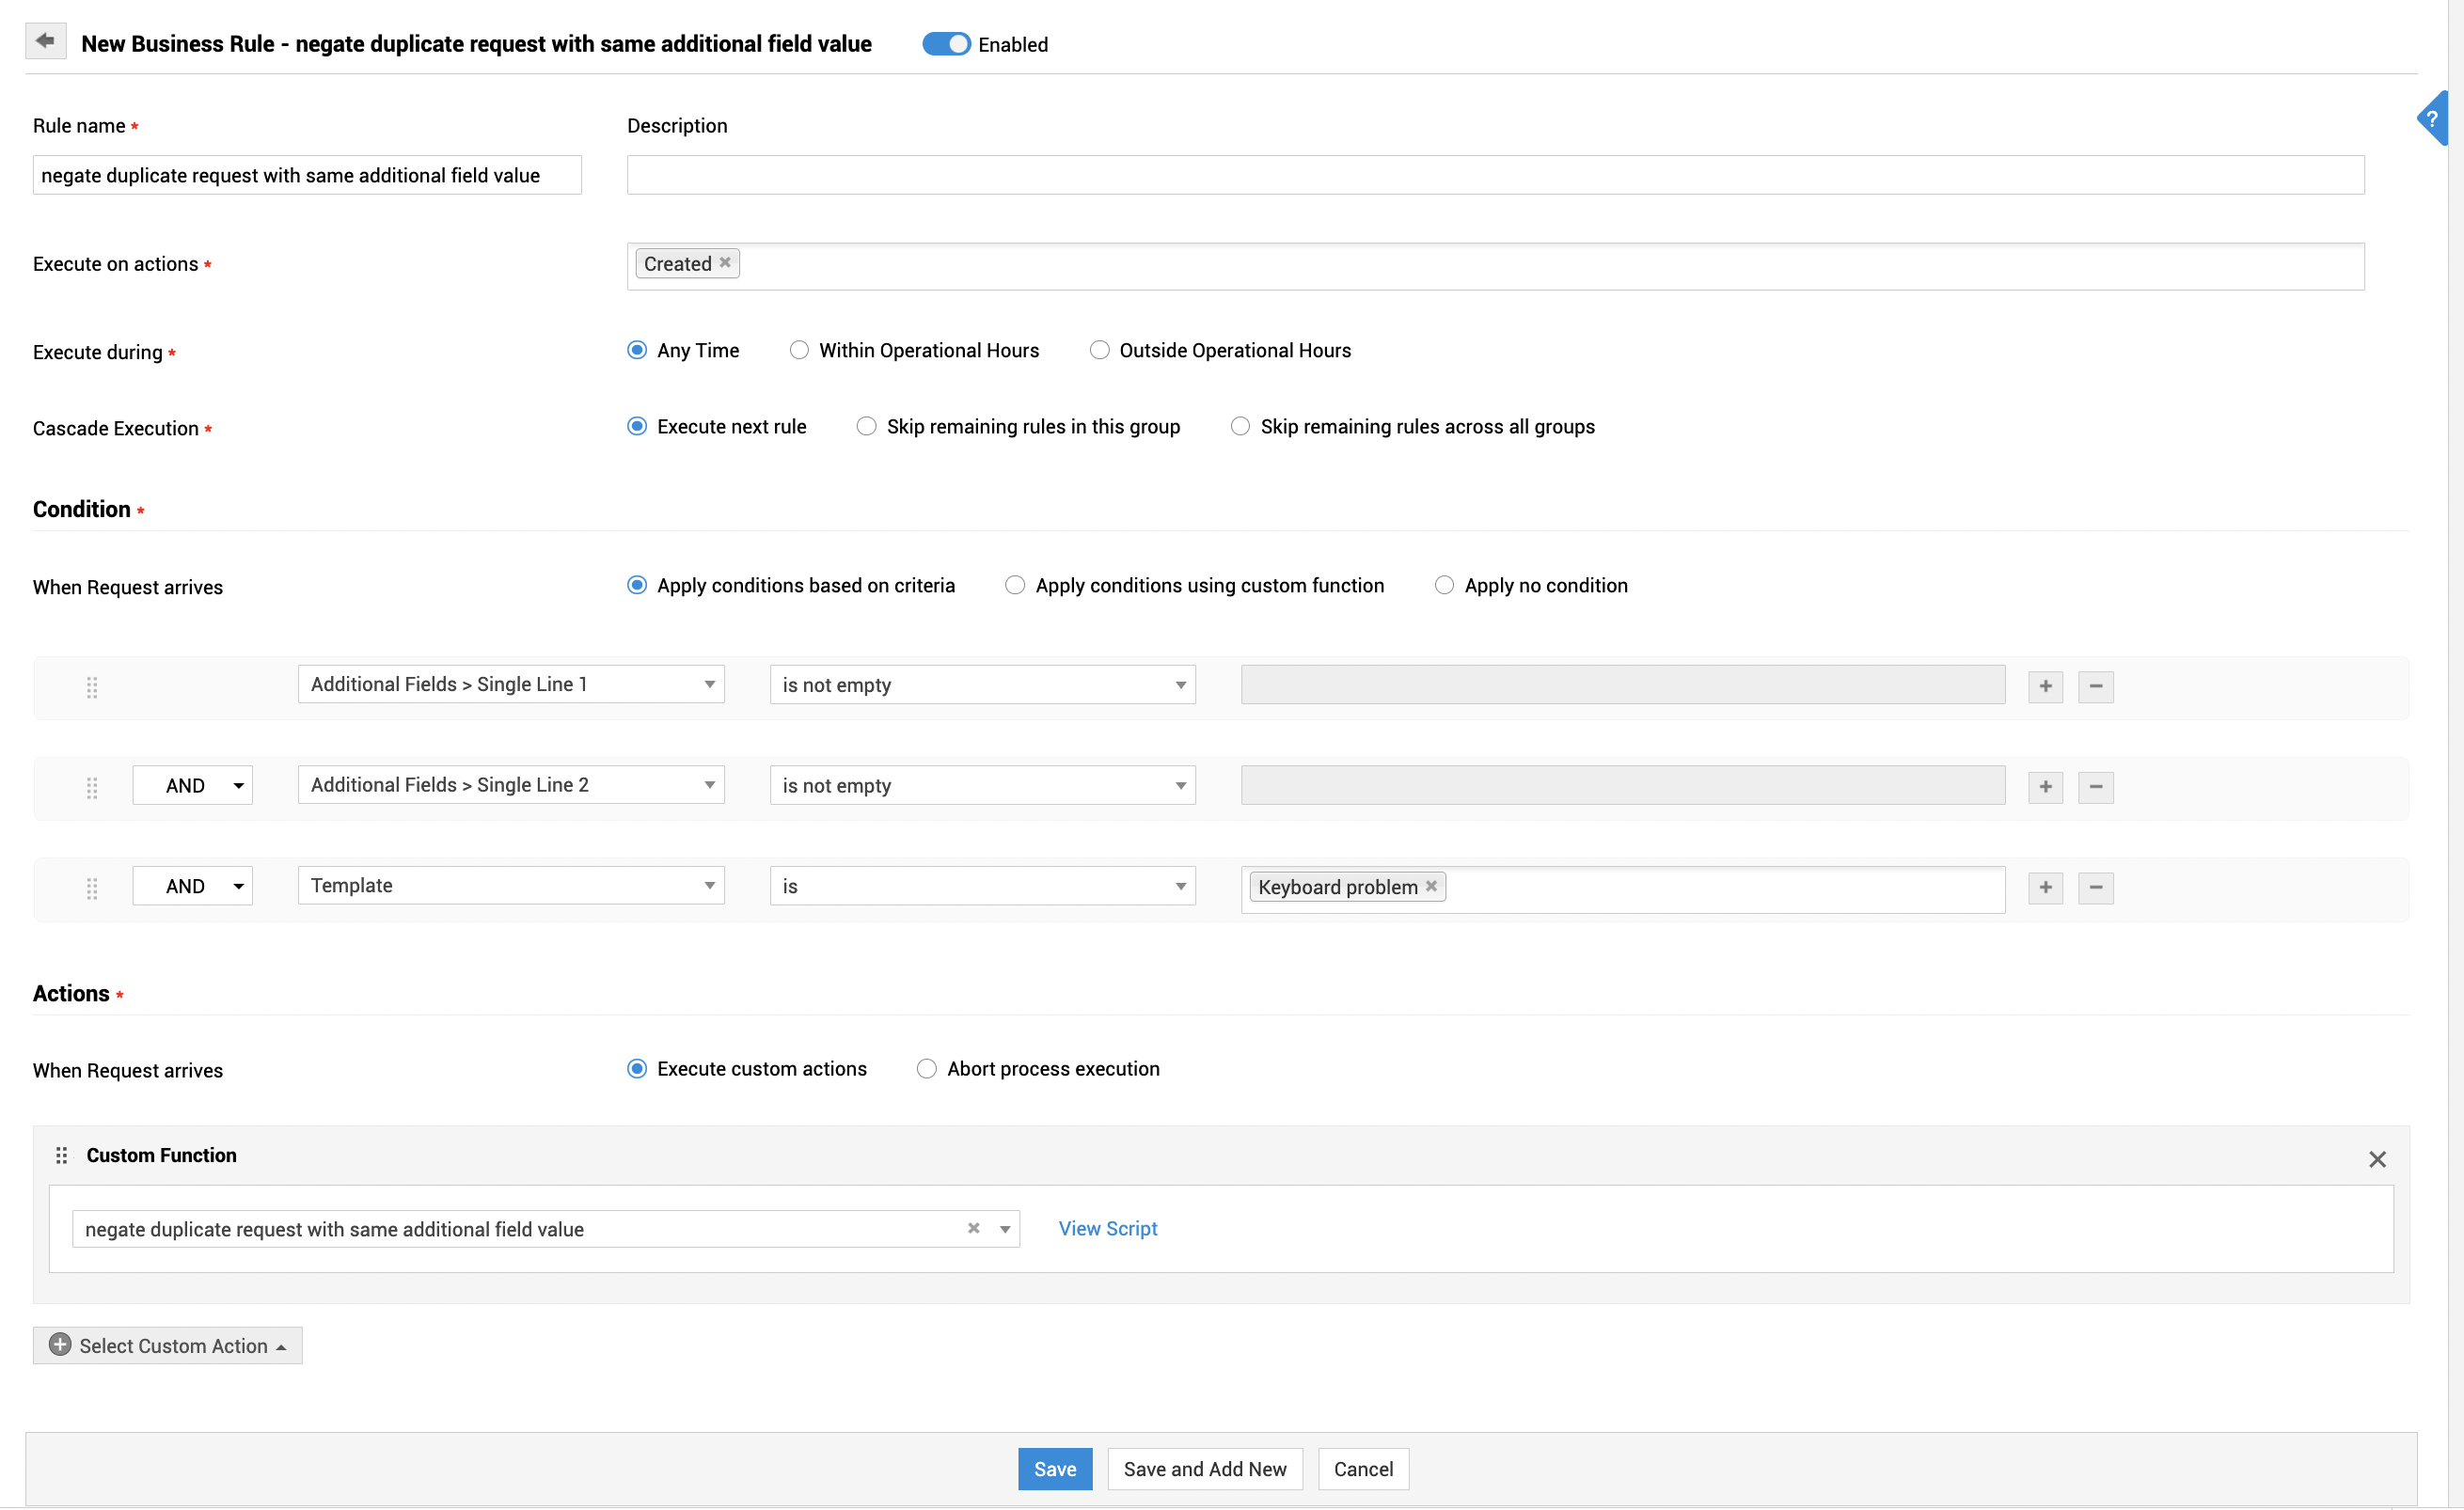2464x1510 pixels.
Task: Close the Custom Function action panel
Action: [2377, 1159]
